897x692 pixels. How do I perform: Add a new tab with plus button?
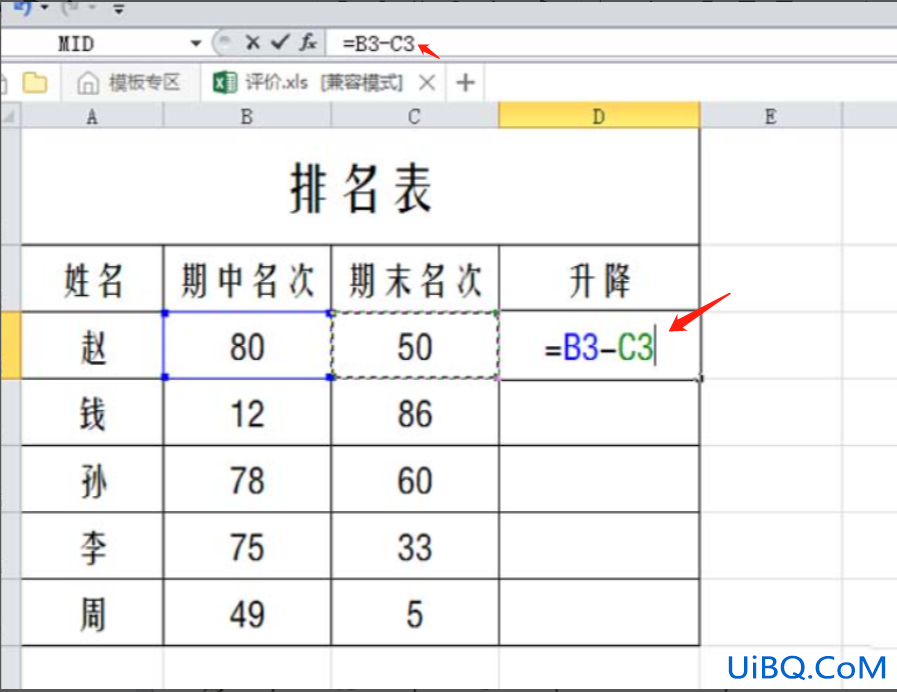click(x=465, y=83)
